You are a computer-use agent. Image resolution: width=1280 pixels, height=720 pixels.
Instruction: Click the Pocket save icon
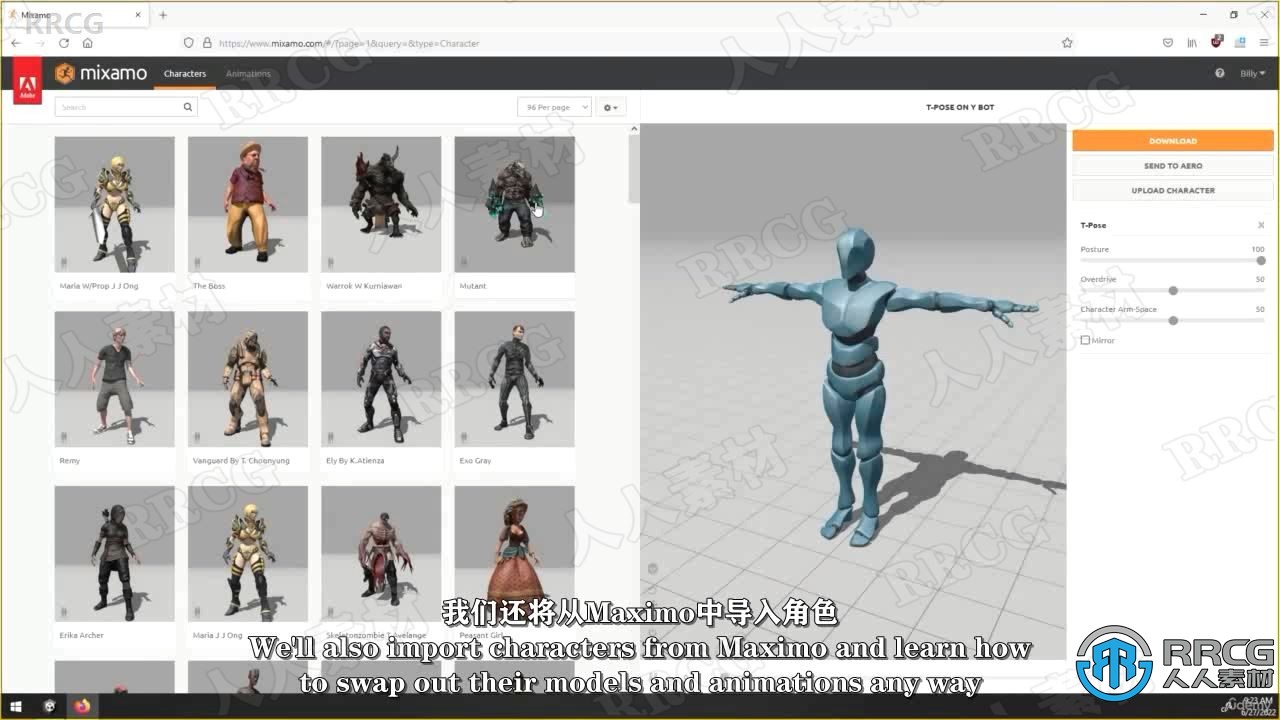[x=1167, y=43]
